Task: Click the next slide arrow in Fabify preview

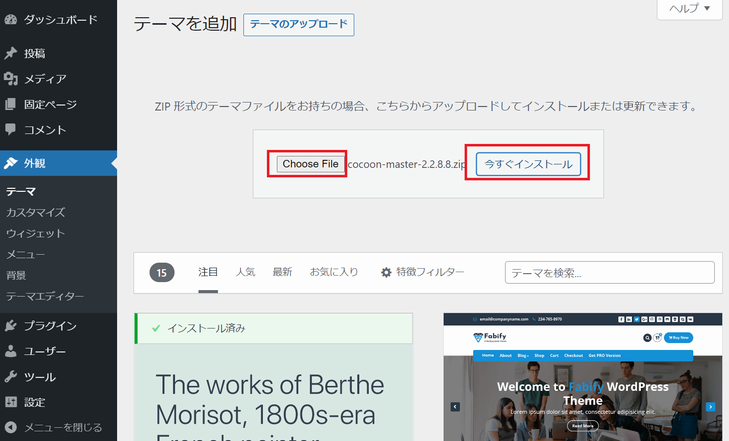Action: [710, 407]
